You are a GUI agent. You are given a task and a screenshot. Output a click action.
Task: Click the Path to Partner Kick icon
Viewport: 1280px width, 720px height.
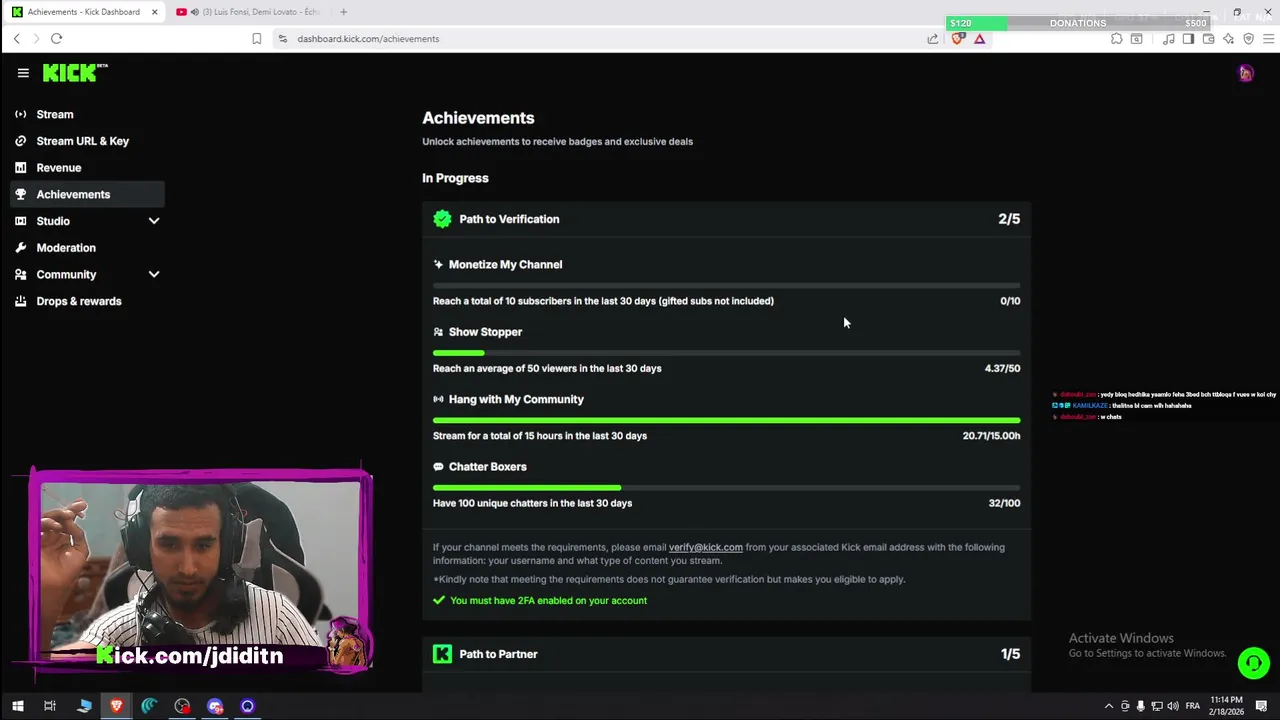[442, 654]
